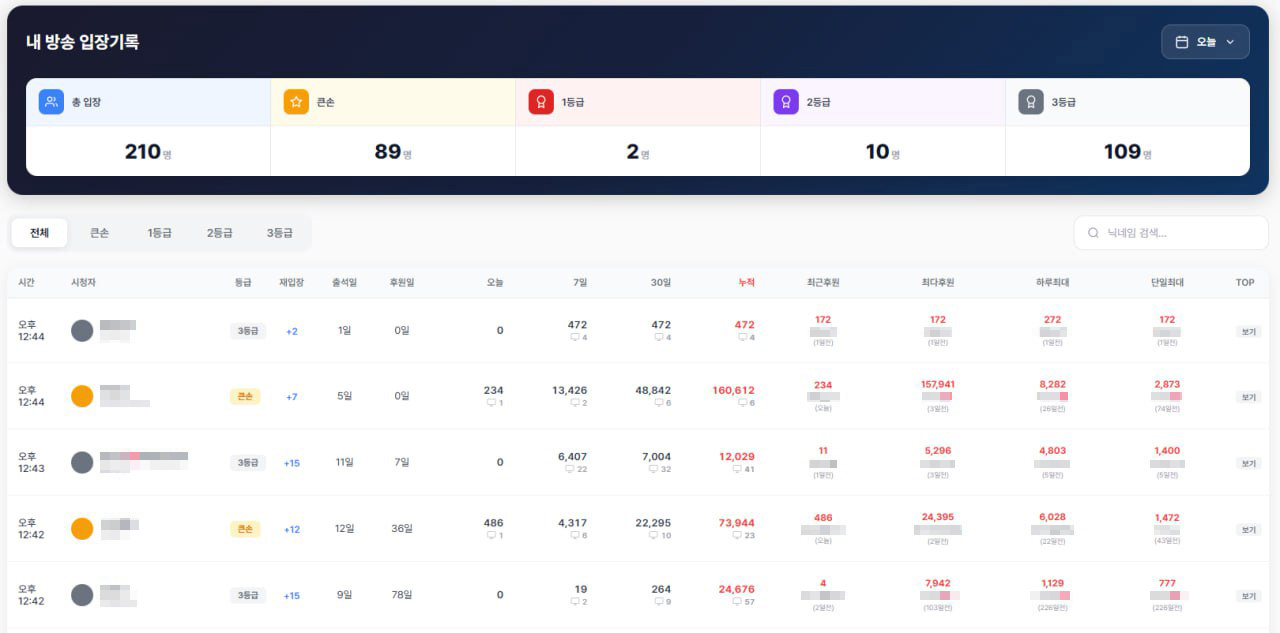Click the calendar icon inside the 오늘 button
The width and height of the screenshot is (1280, 633).
(x=1180, y=41)
